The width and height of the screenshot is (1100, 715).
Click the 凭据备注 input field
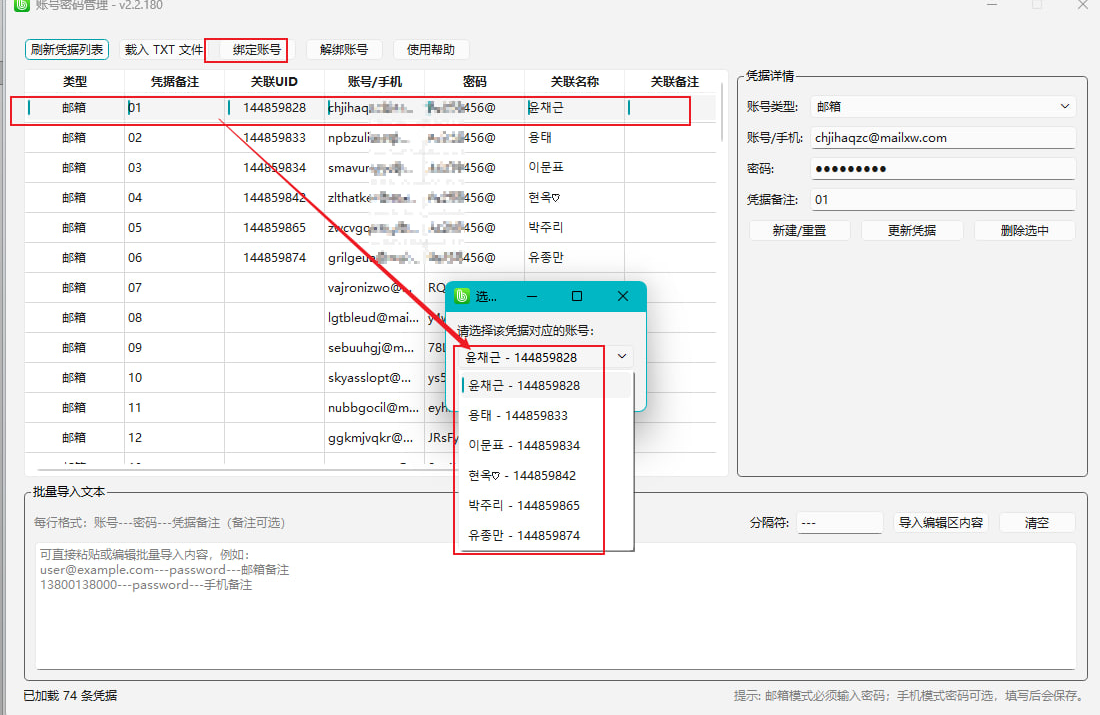[x=943, y=200]
